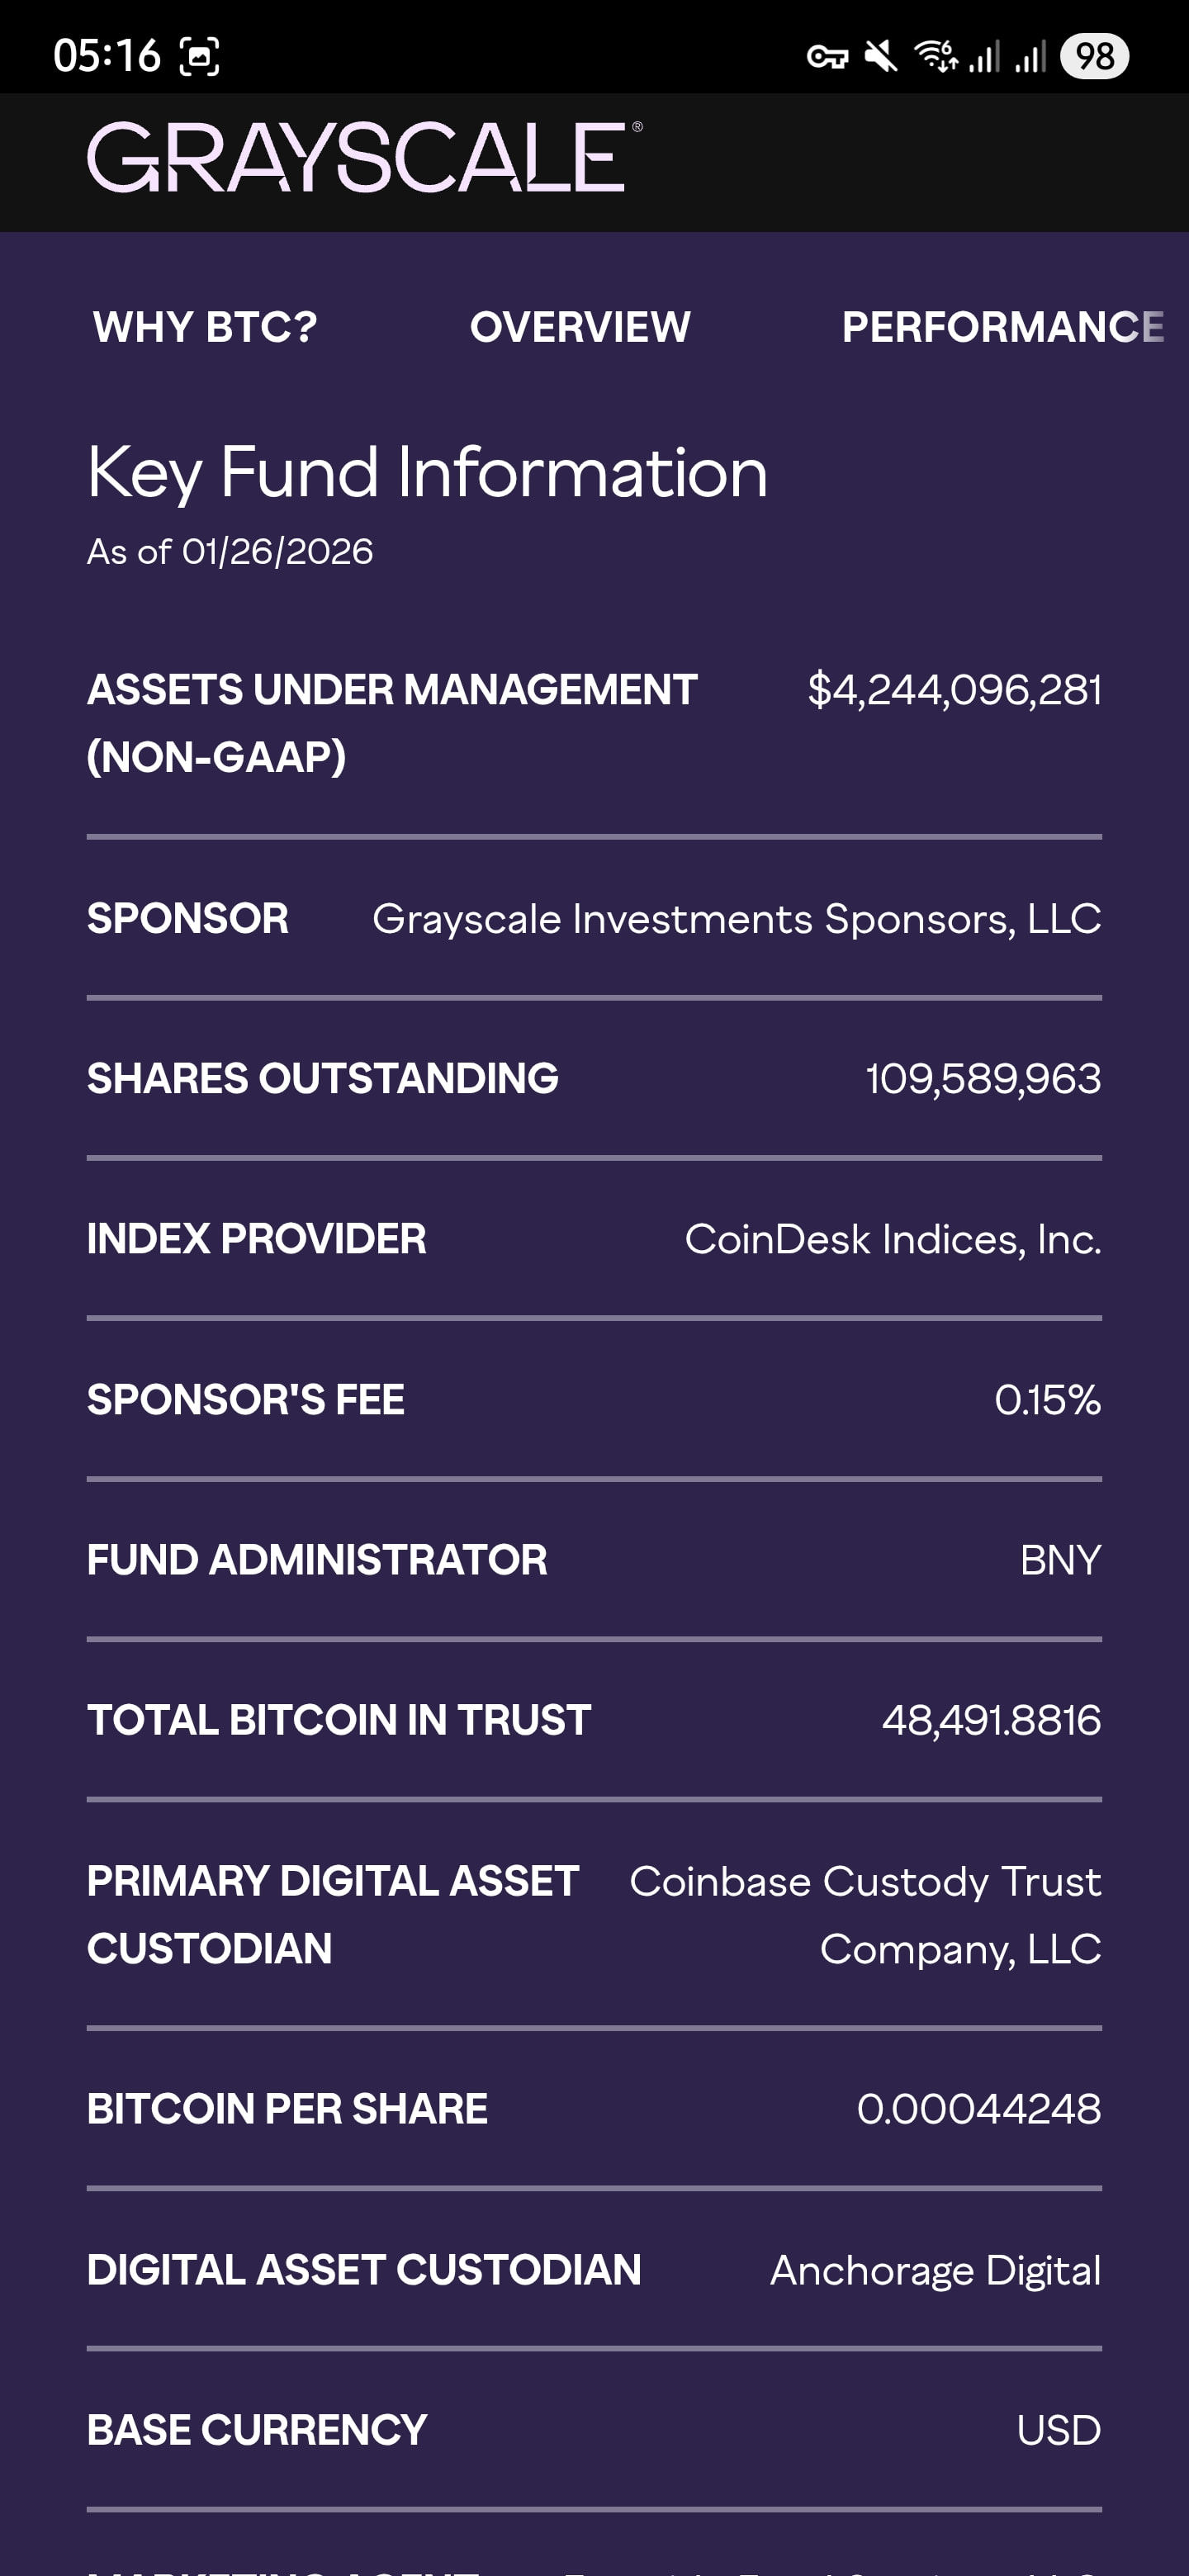The height and width of the screenshot is (2576, 1189).
Task: Tap the 05:16 clock in status bar
Action: (107, 56)
